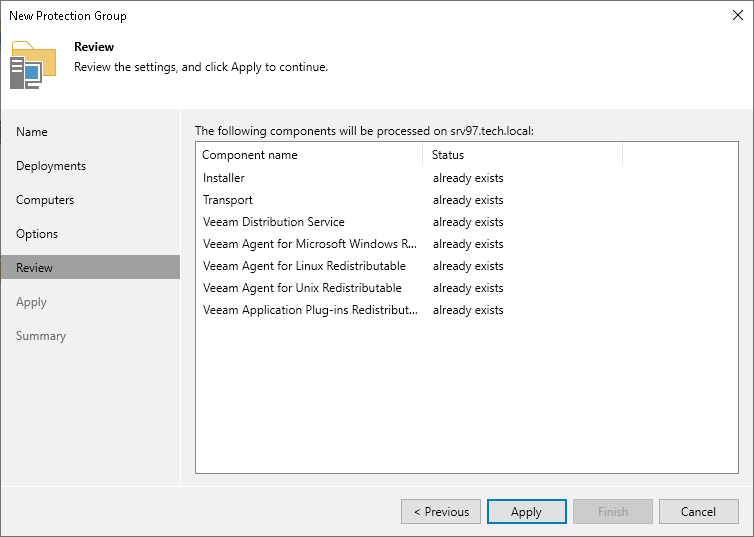Click 'Review the settings' instruction text
This screenshot has height=537, width=754.
click(x=201, y=67)
